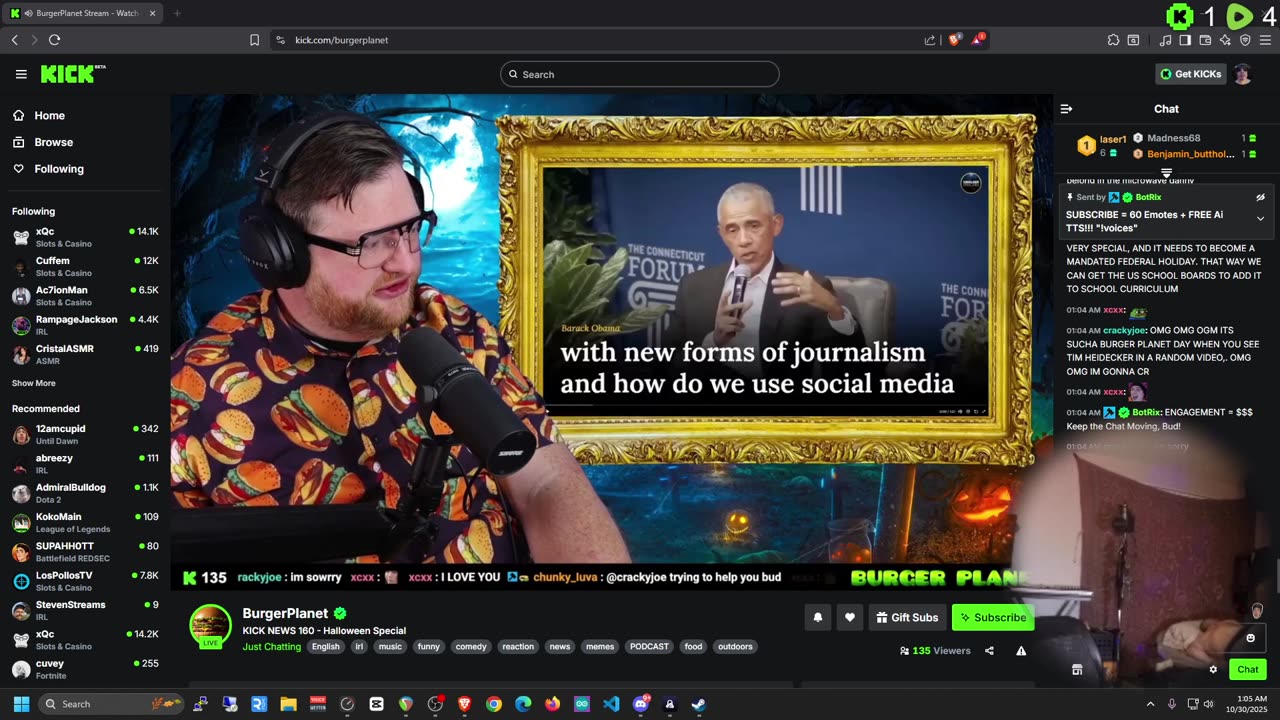Follow the channel with the heart icon
This screenshot has width=1280, height=720.
point(850,618)
